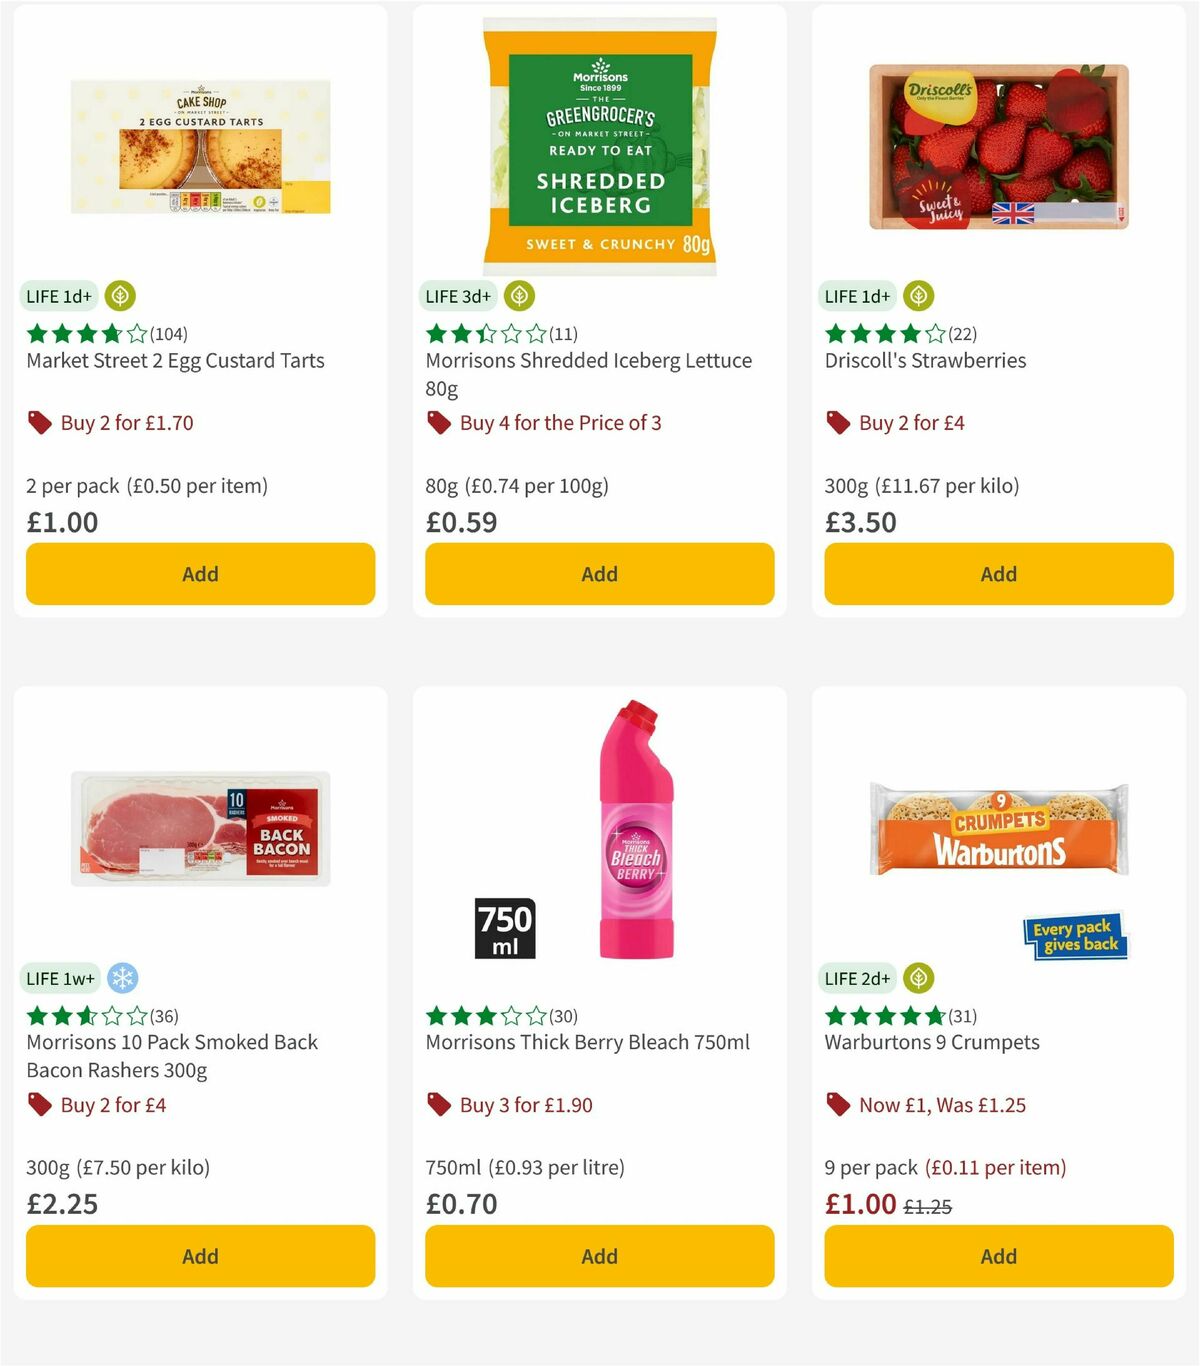1200x1366 pixels.
Task: Click the leaf icon on the strawberries card
Action: (918, 296)
